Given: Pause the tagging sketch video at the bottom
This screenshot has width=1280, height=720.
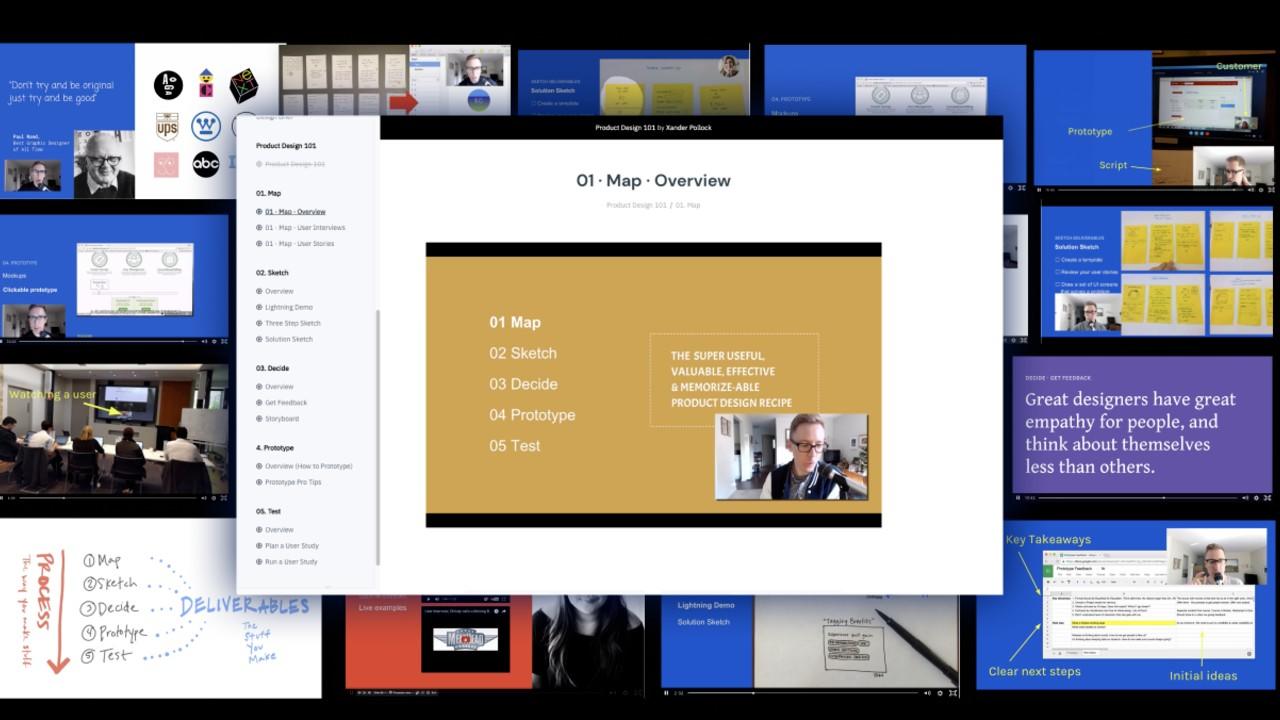Looking at the screenshot, I should point(667,692).
